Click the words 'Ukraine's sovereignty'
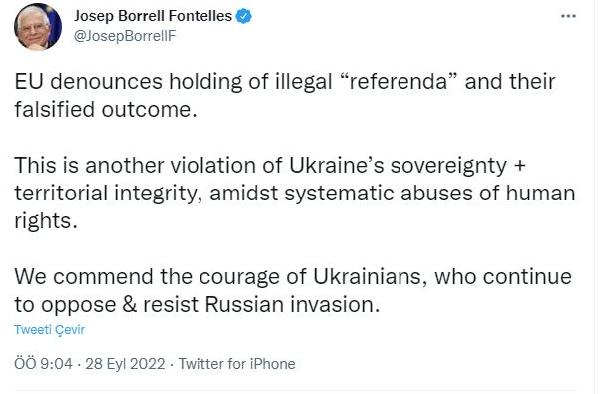 398,166
